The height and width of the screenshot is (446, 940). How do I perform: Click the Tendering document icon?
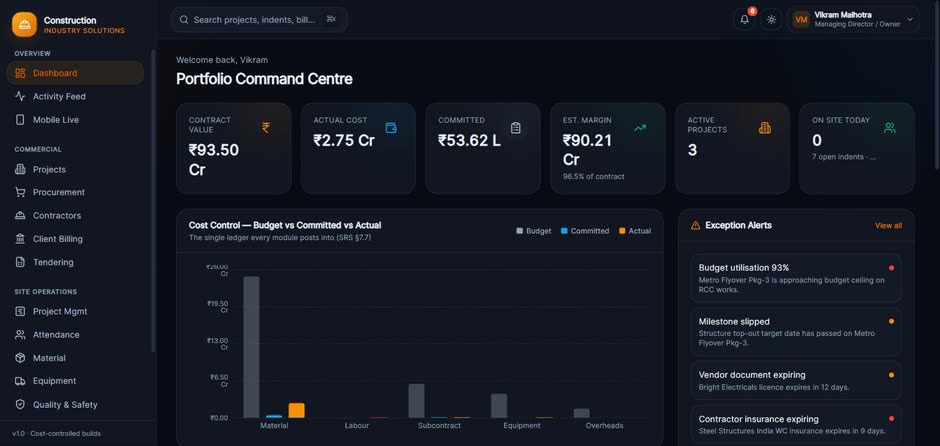[x=20, y=262]
